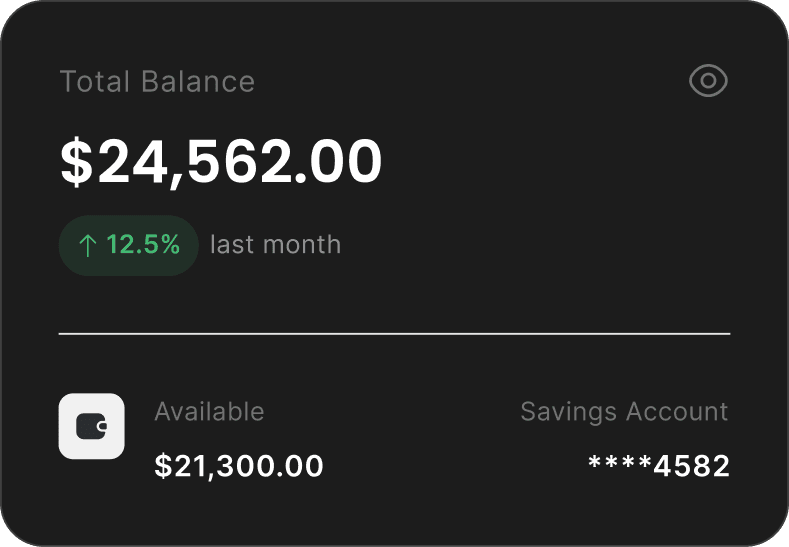Click the dollar sign in $24,562.00
Screen dimensions: 789x547
[76, 161]
